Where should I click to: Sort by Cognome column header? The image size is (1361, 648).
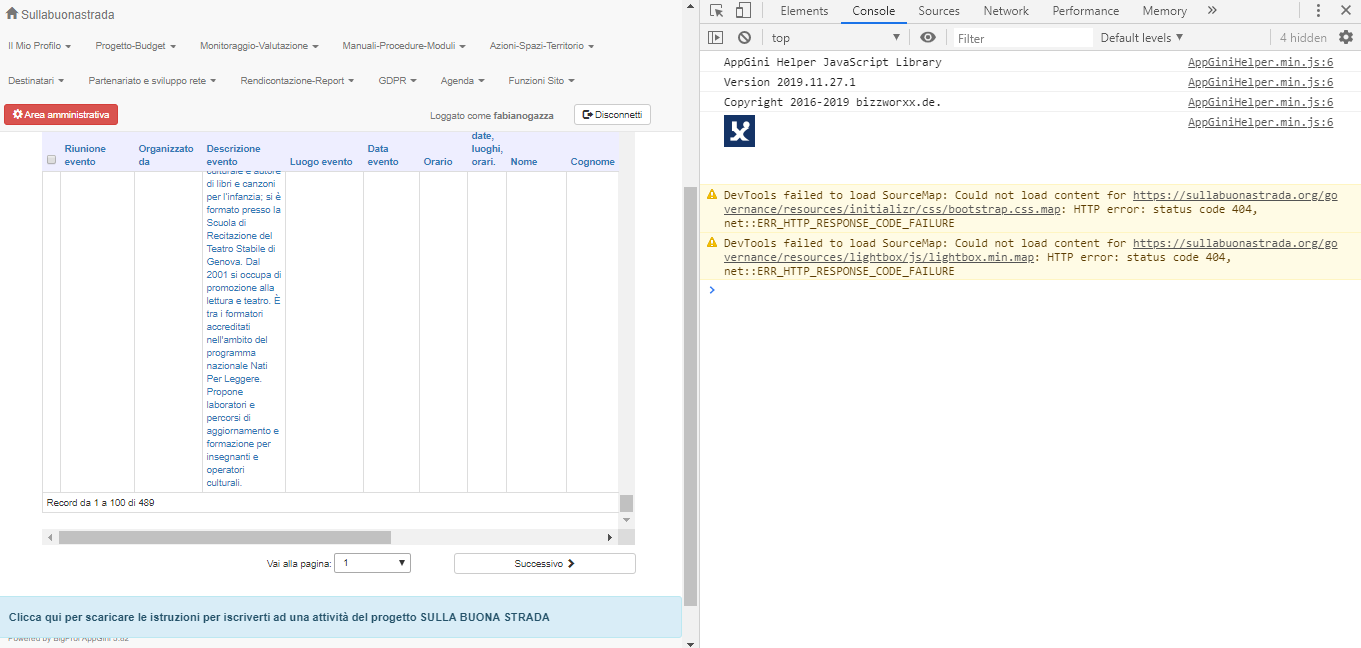[593, 162]
